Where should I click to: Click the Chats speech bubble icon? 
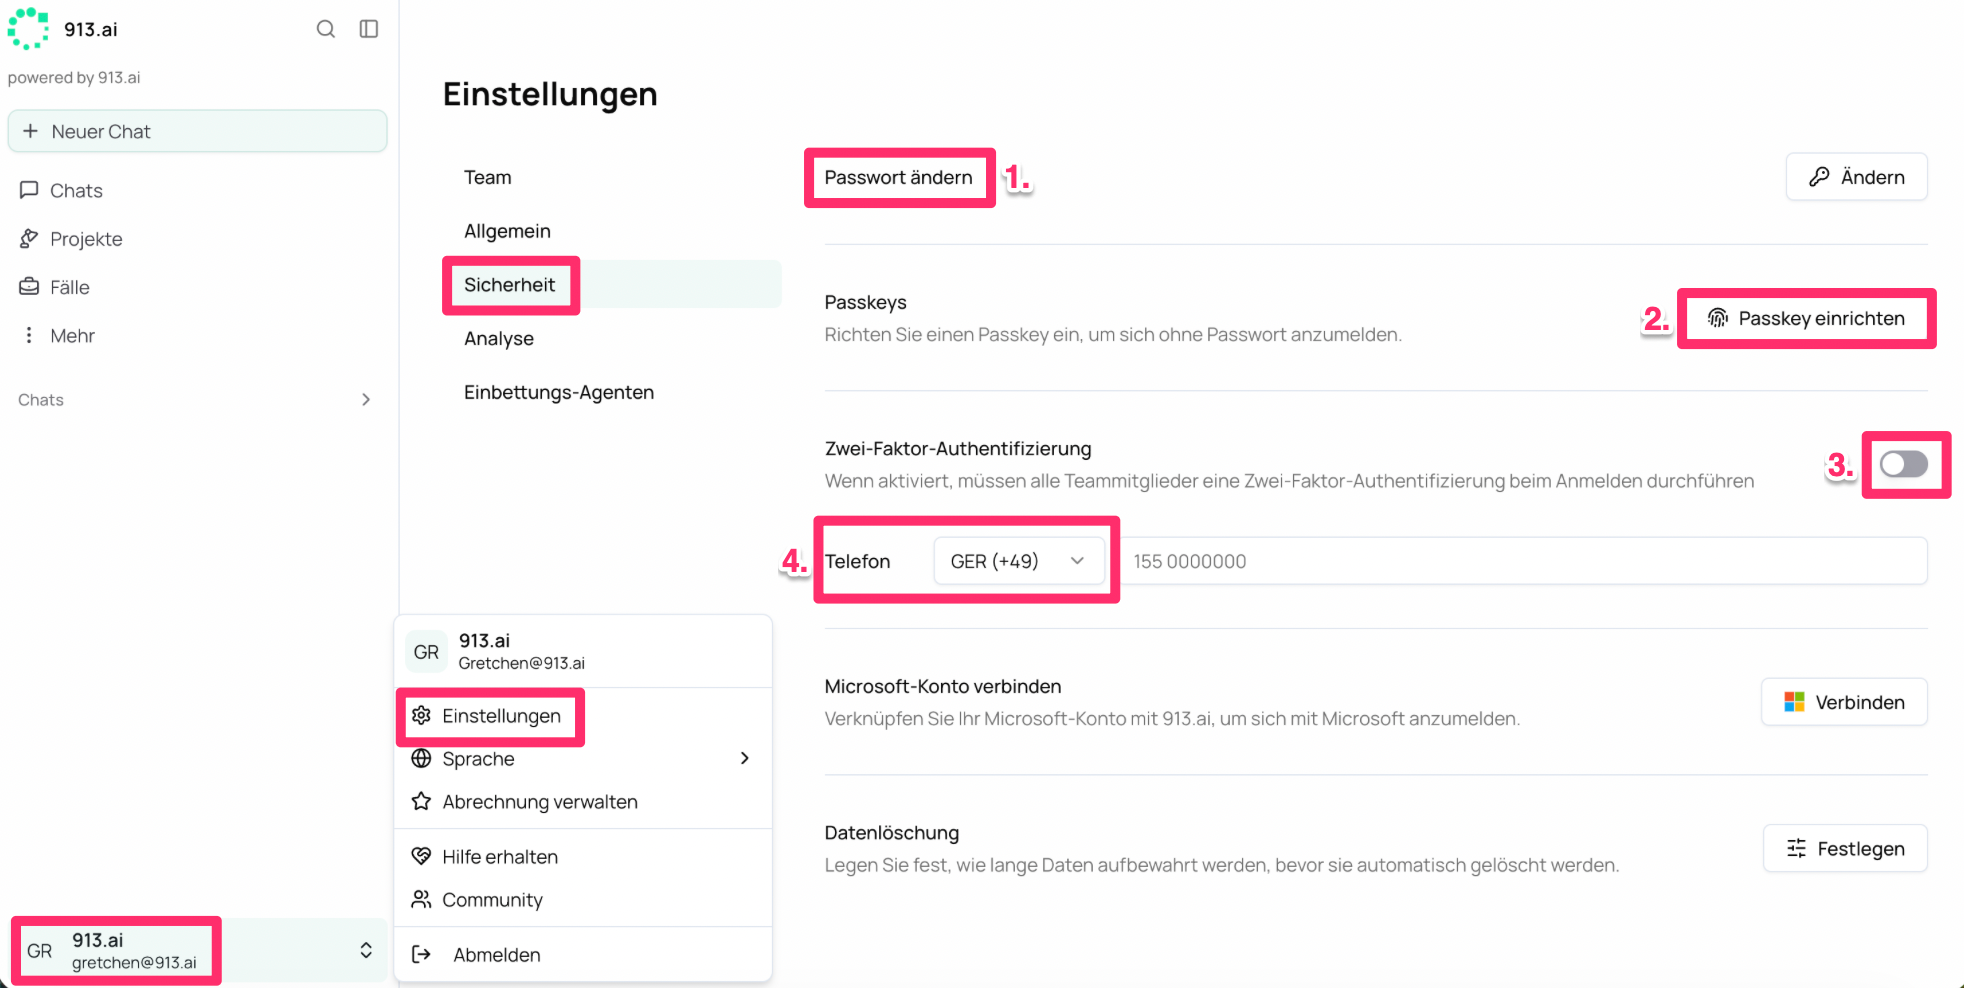29,190
